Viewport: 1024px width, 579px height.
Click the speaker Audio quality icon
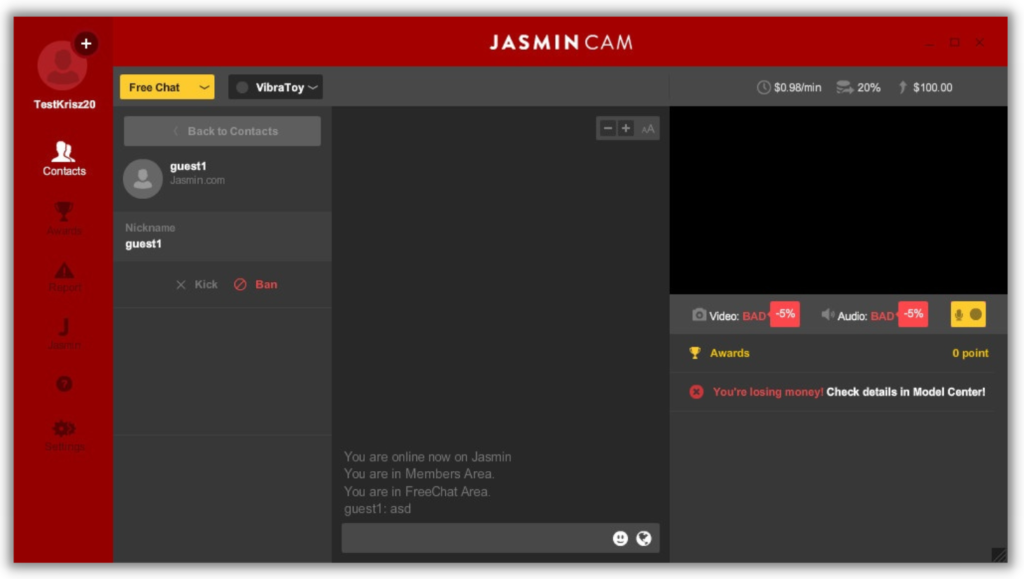(827, 315)
